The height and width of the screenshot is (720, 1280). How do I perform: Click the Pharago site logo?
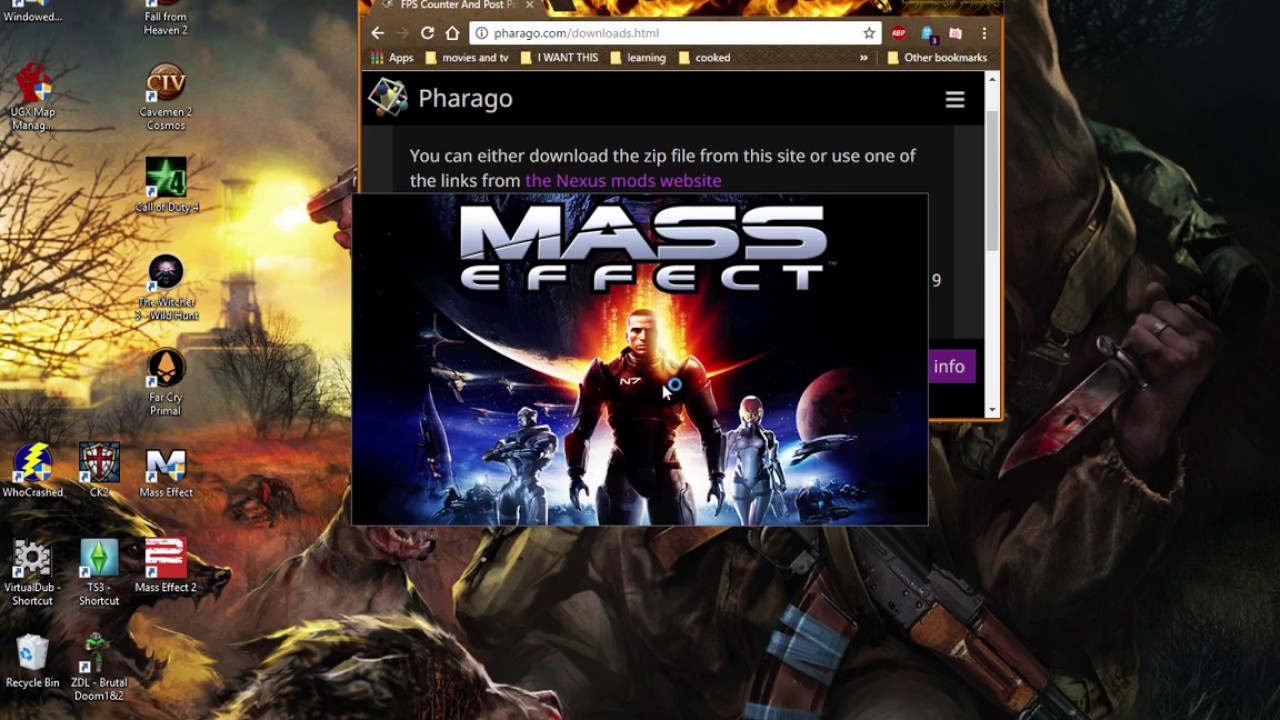388,98
